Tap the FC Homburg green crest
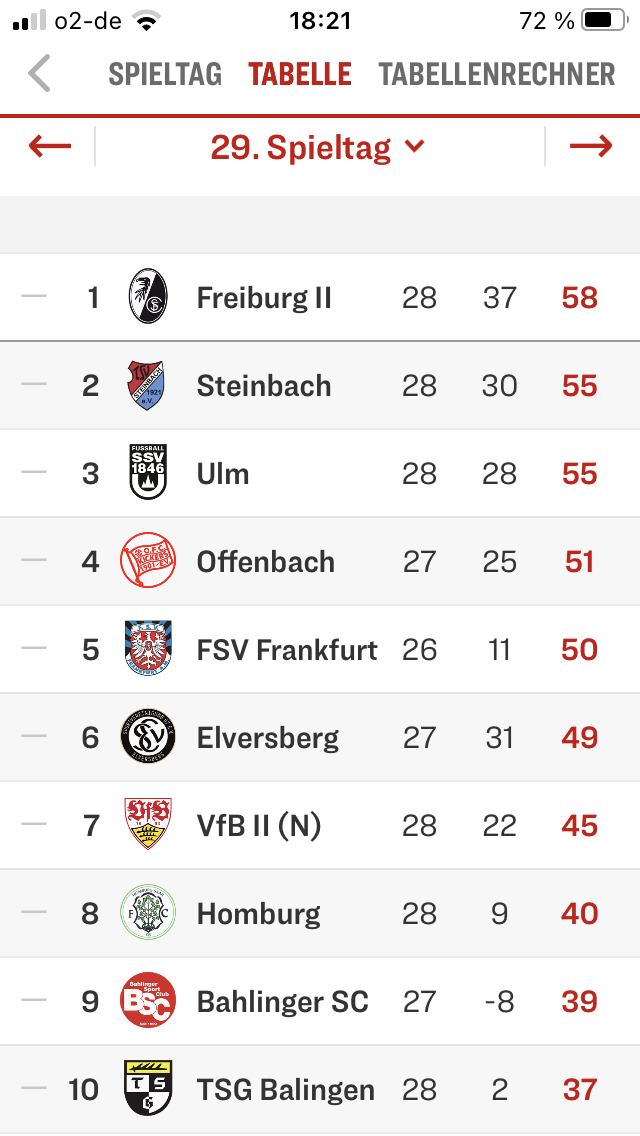The width and height of the screenshot is (640, 1136). pos(148,912)
